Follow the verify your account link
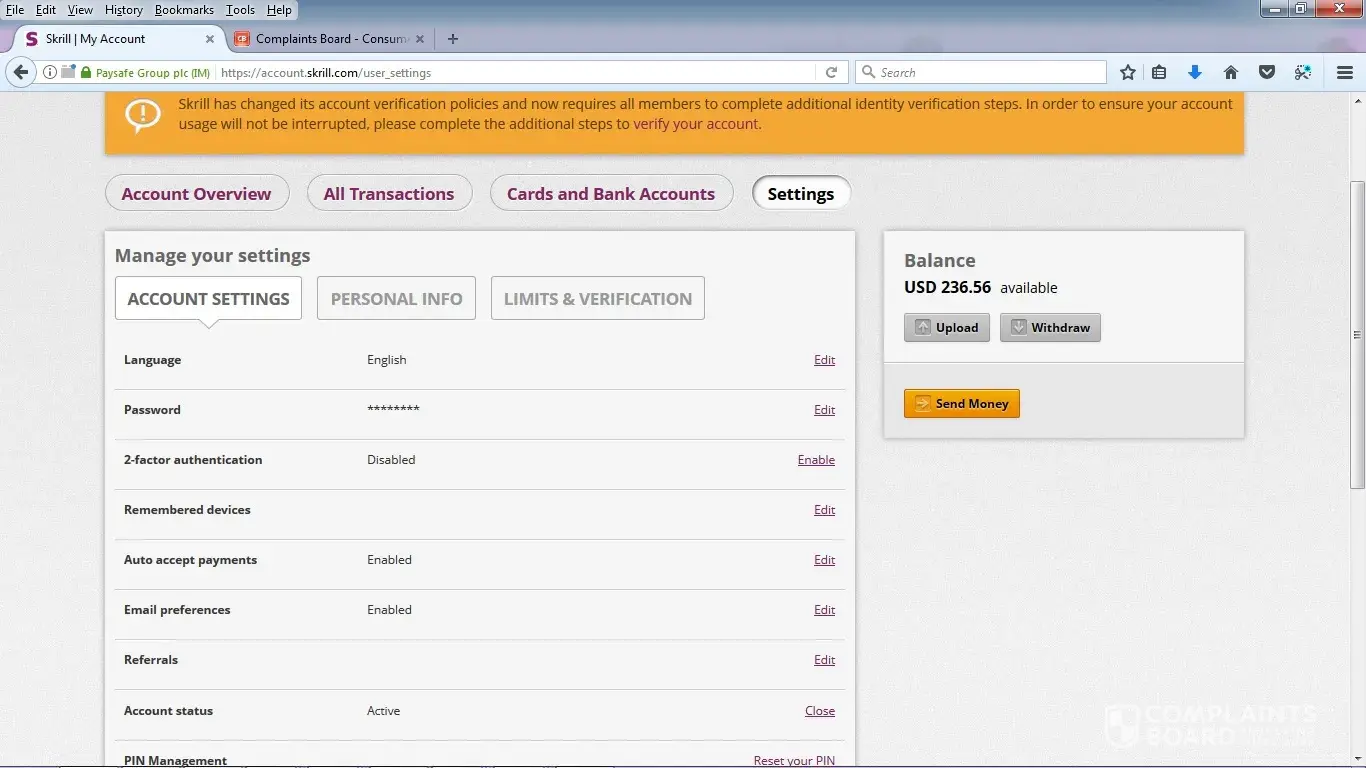 pyautogui.click(x=696, y=124)
